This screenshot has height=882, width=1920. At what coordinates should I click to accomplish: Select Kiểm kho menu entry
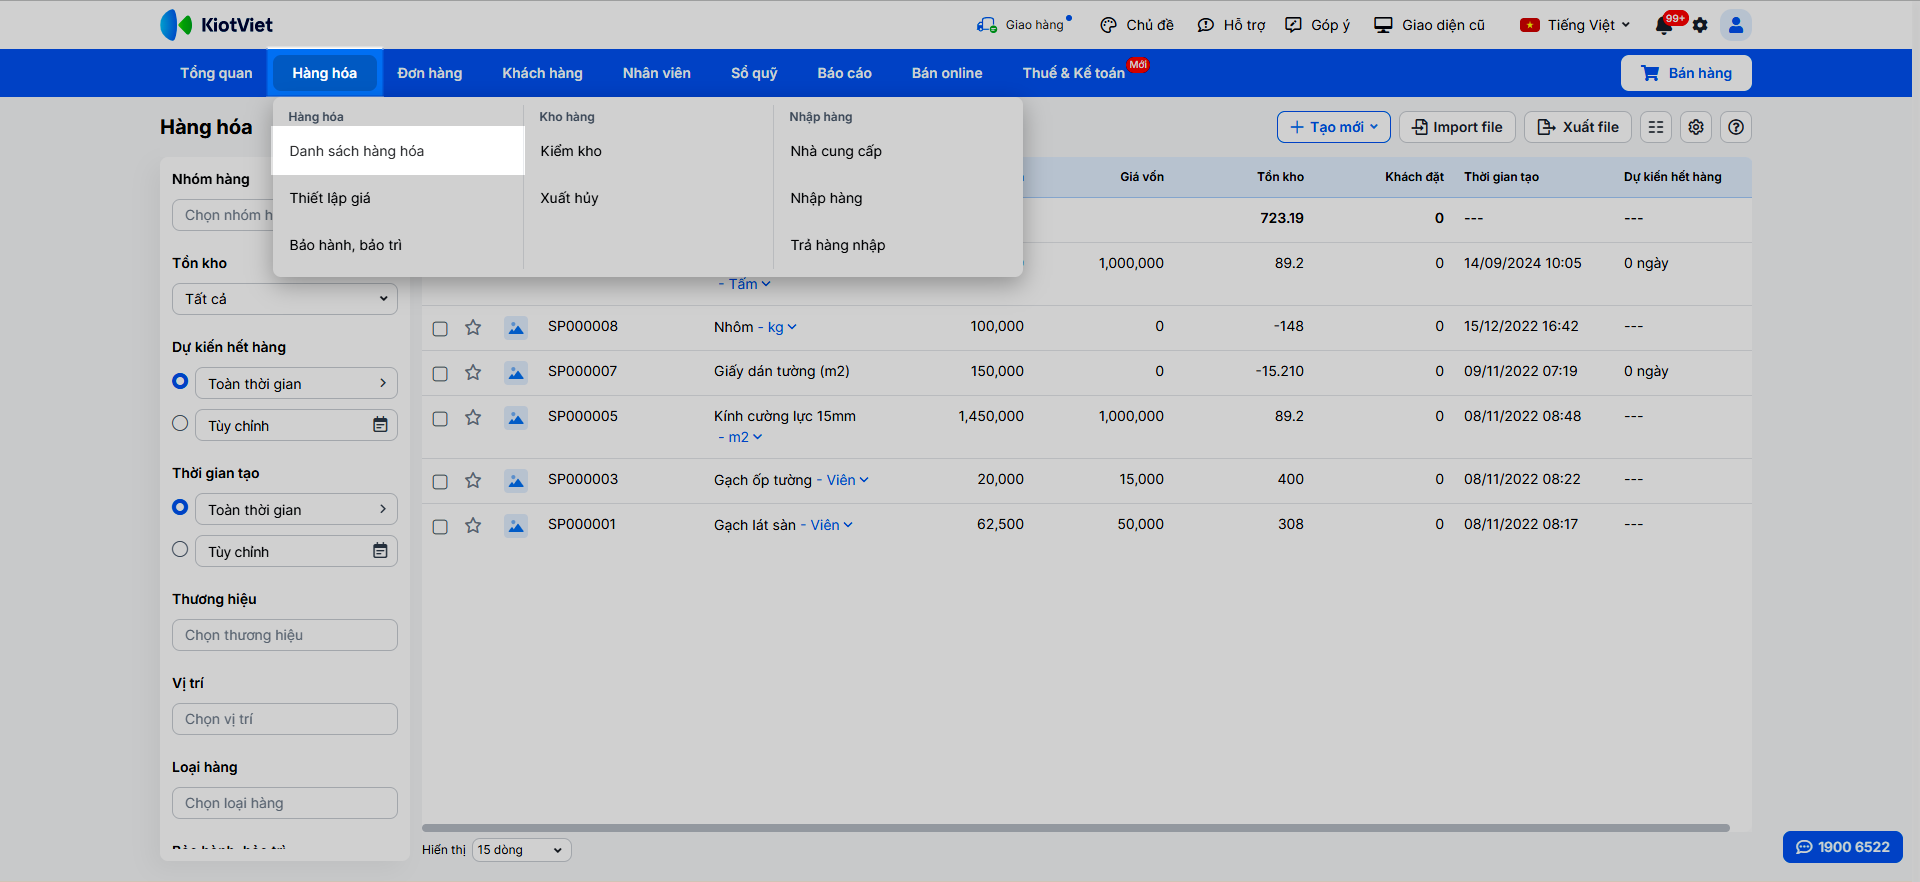tap(571, 151)
